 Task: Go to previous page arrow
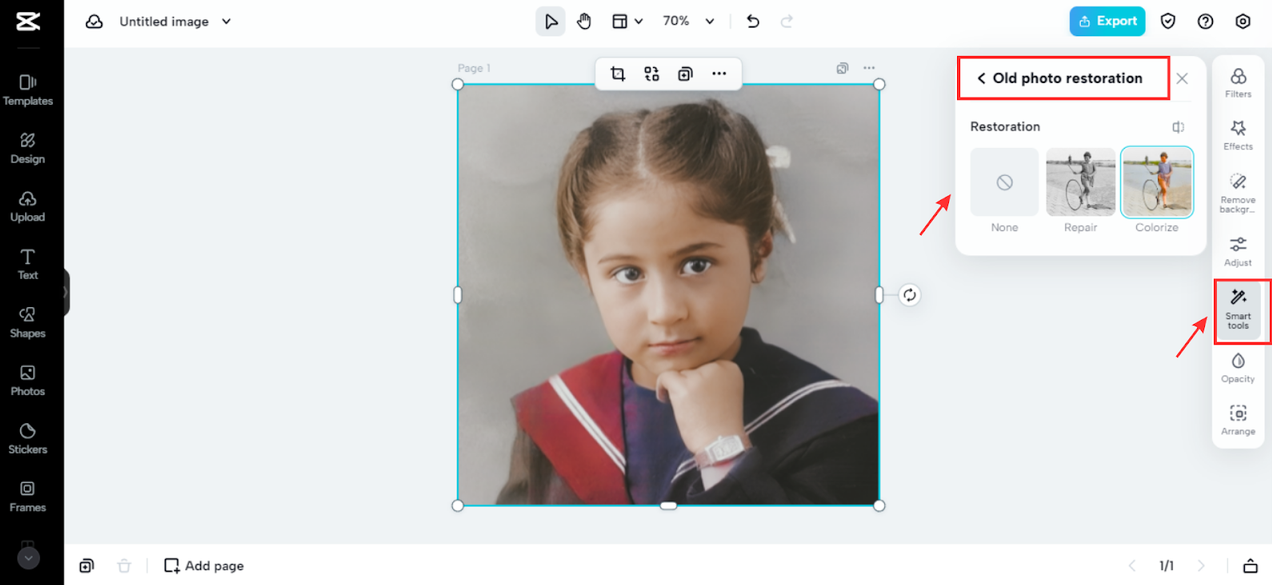[x=1132, y=566]
